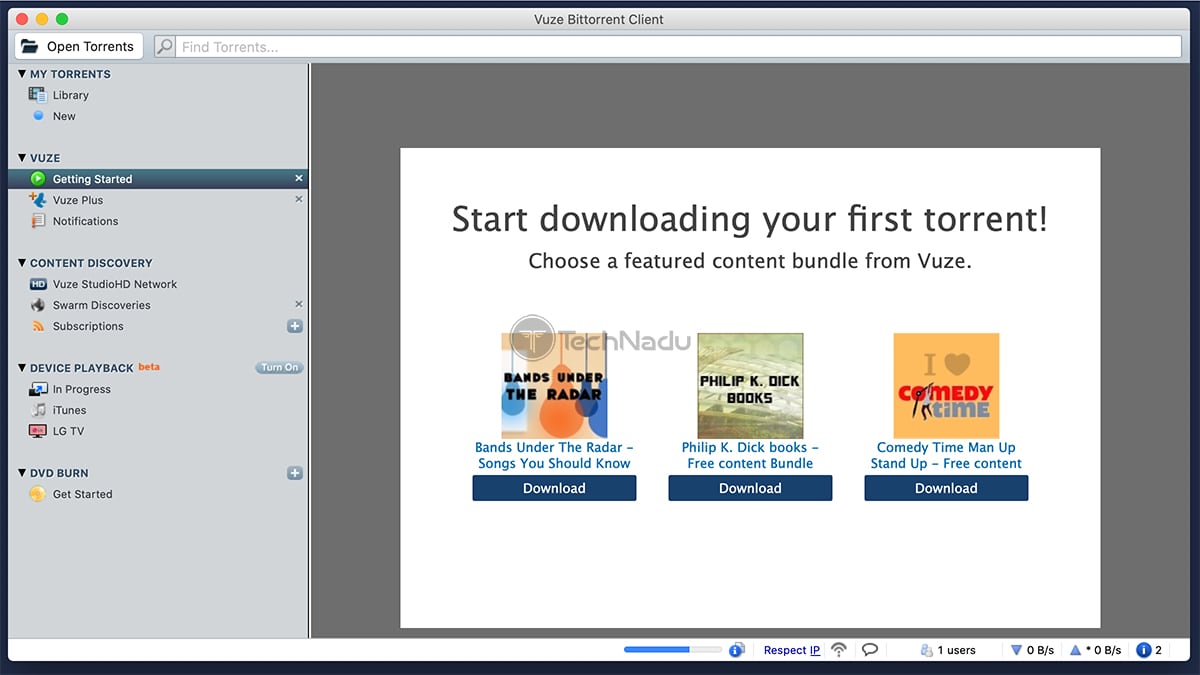The height and width of the screenshot is (675, 1200).
Task: Click the "* 0 B/s" upload speed text
Action: tap(1103, 650)
